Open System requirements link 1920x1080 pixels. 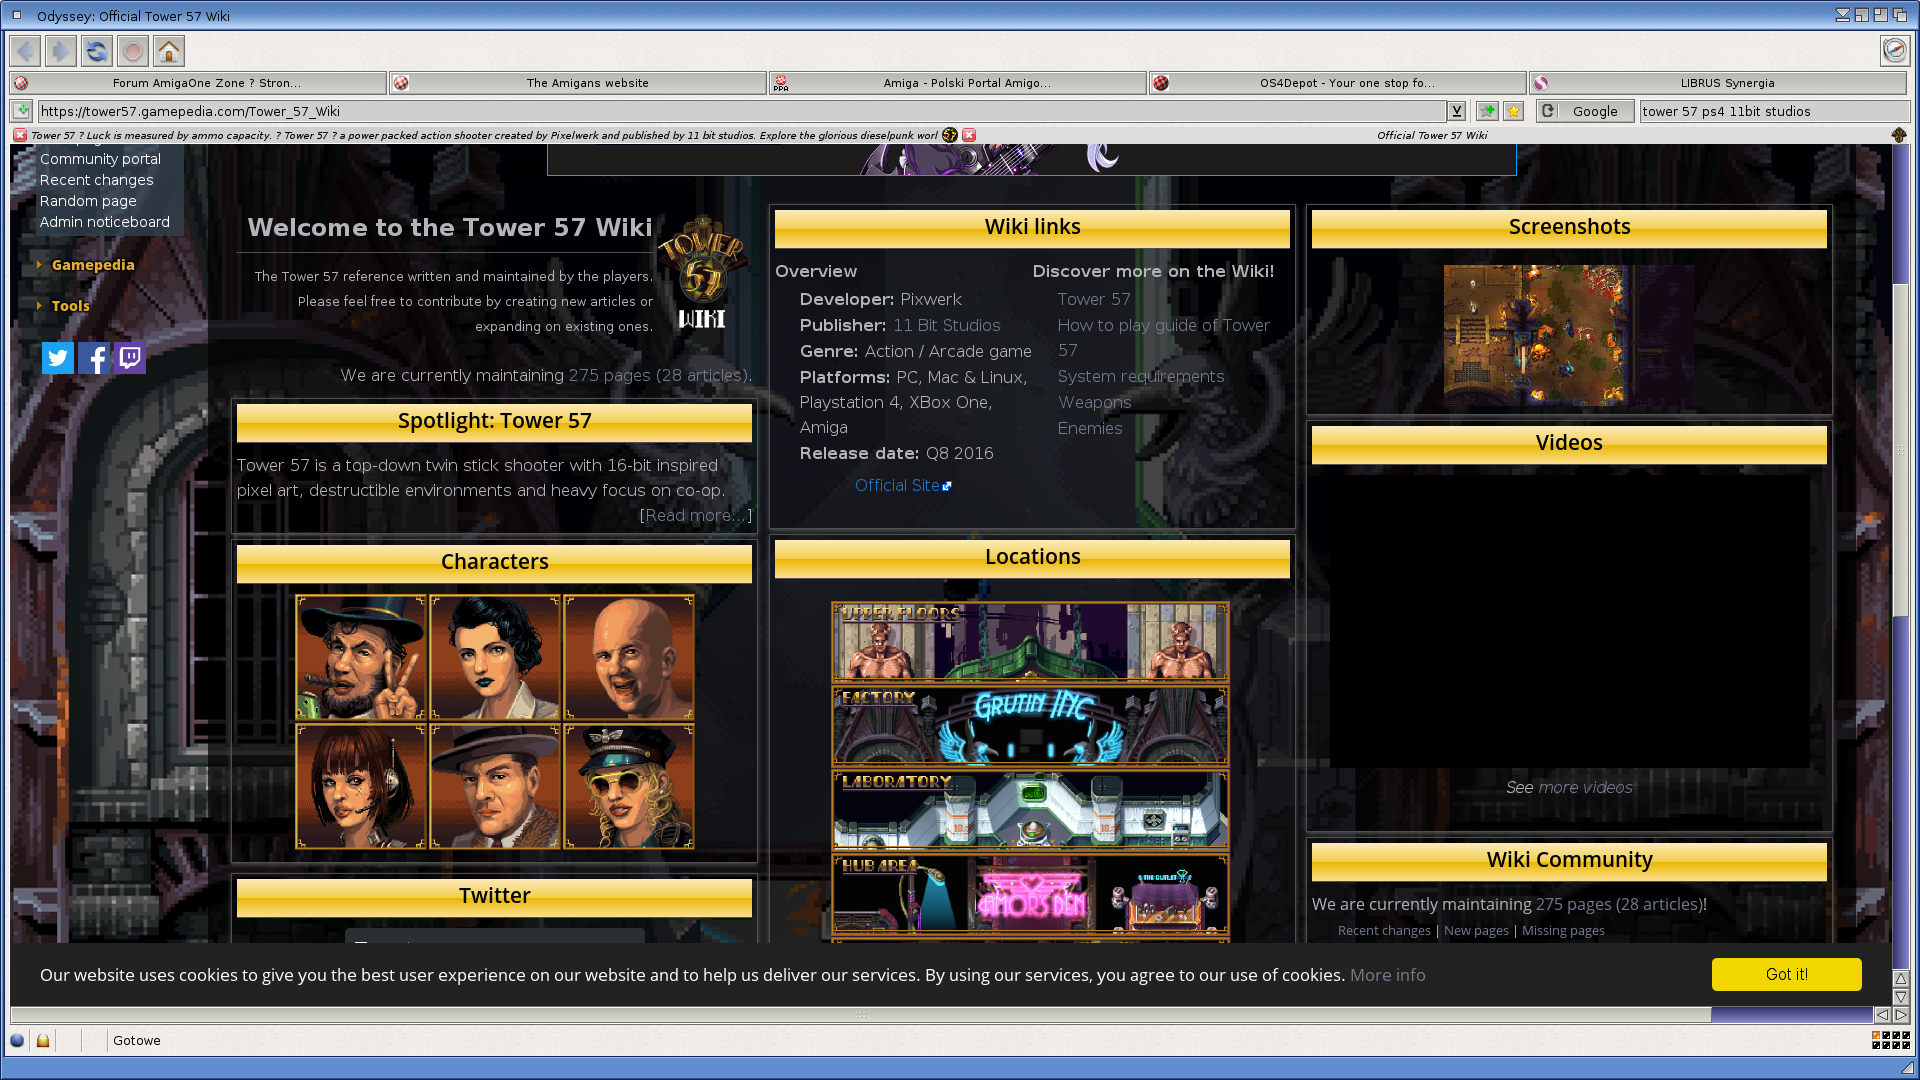coord(1140,376)
